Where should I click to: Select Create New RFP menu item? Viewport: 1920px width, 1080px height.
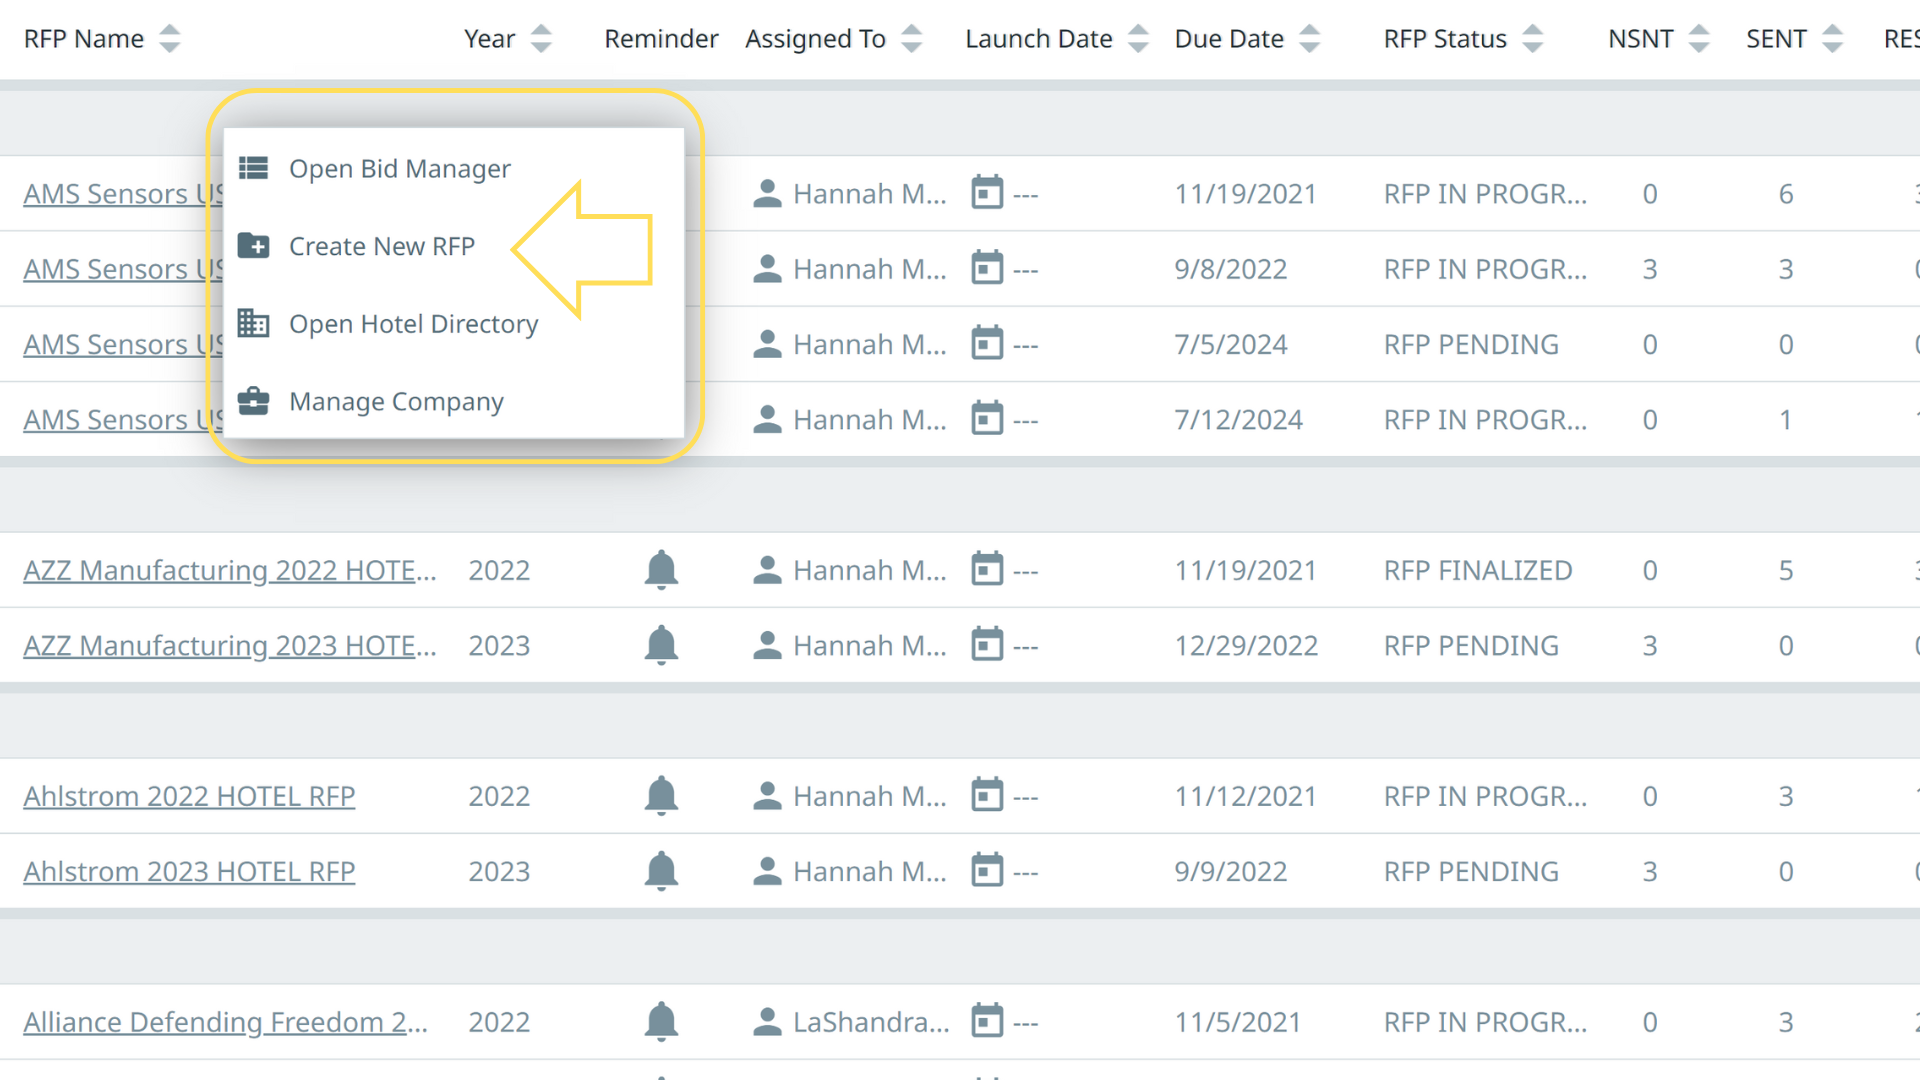coord(381,246)
